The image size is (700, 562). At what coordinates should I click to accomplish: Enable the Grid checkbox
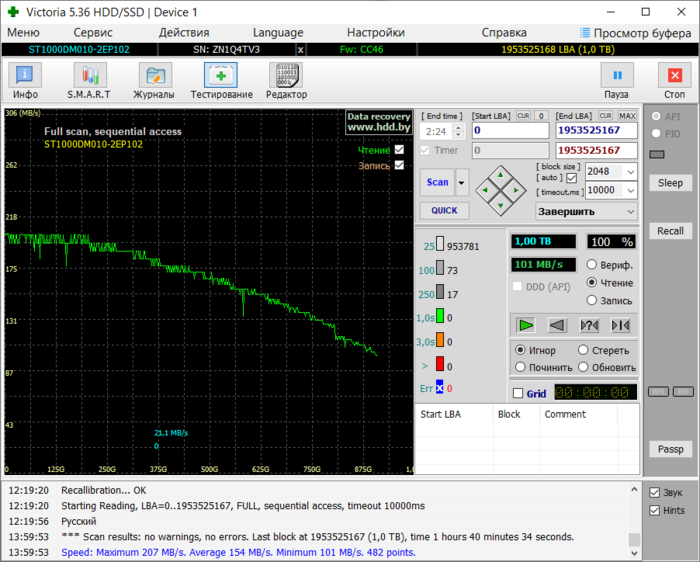[x=518, y=393]
